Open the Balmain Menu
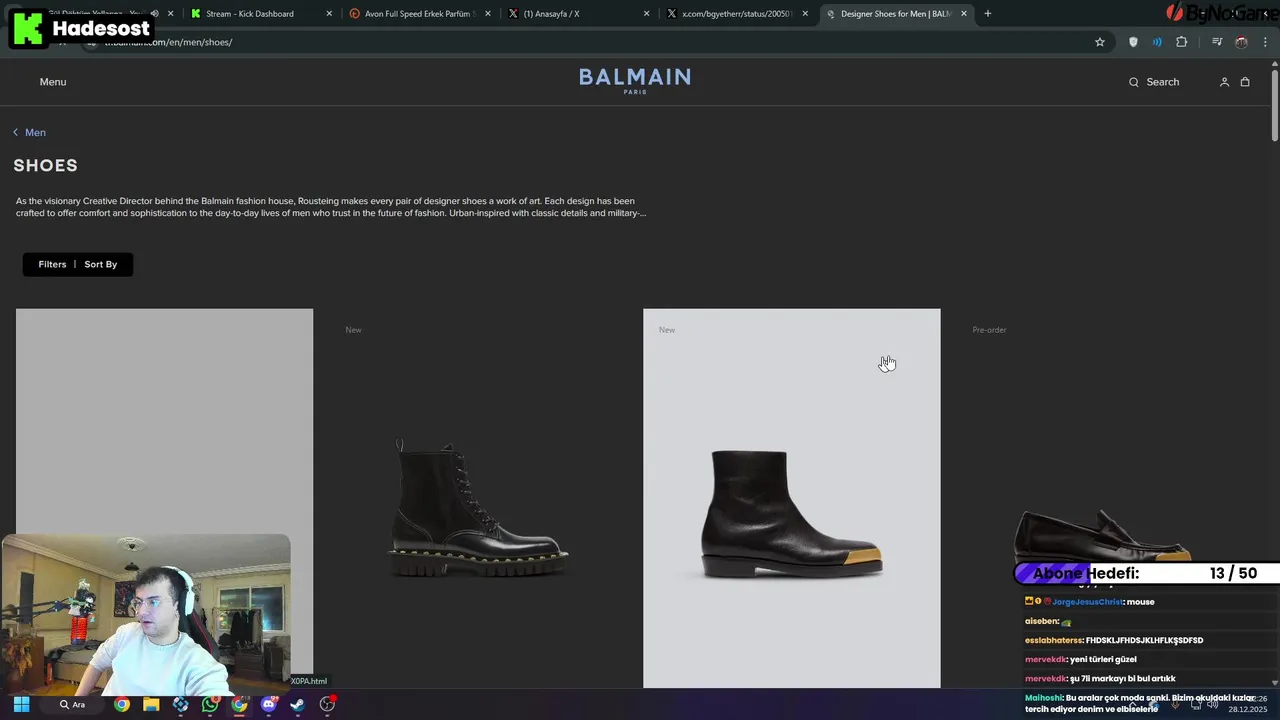1280x720 pixels. 53,82
